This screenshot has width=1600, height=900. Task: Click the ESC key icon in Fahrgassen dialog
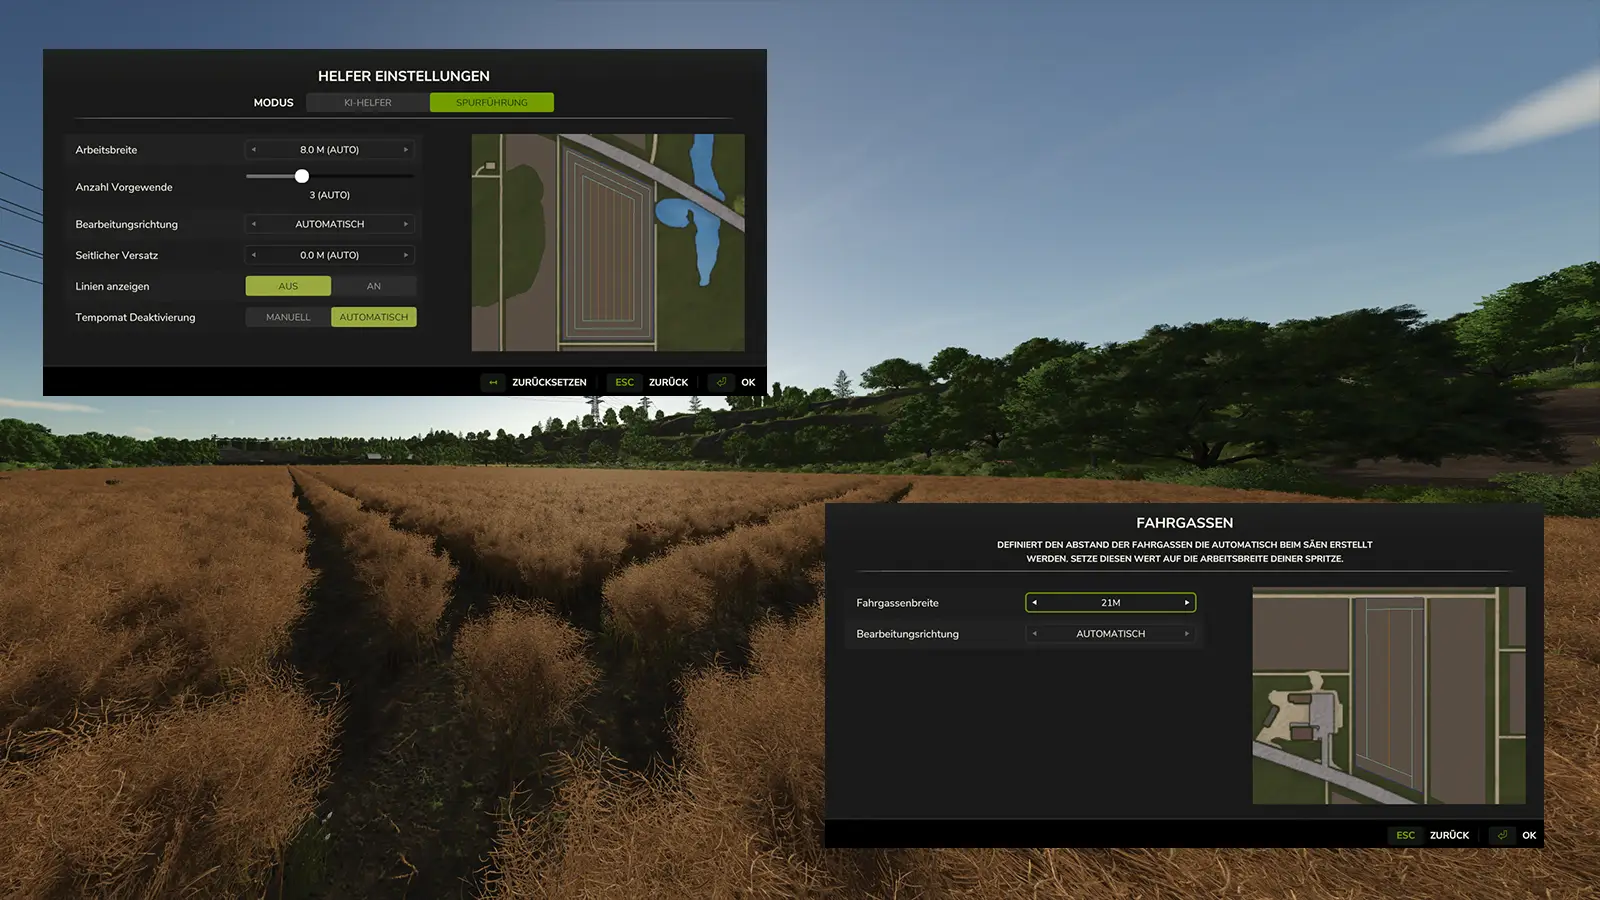coord(1405,835)
